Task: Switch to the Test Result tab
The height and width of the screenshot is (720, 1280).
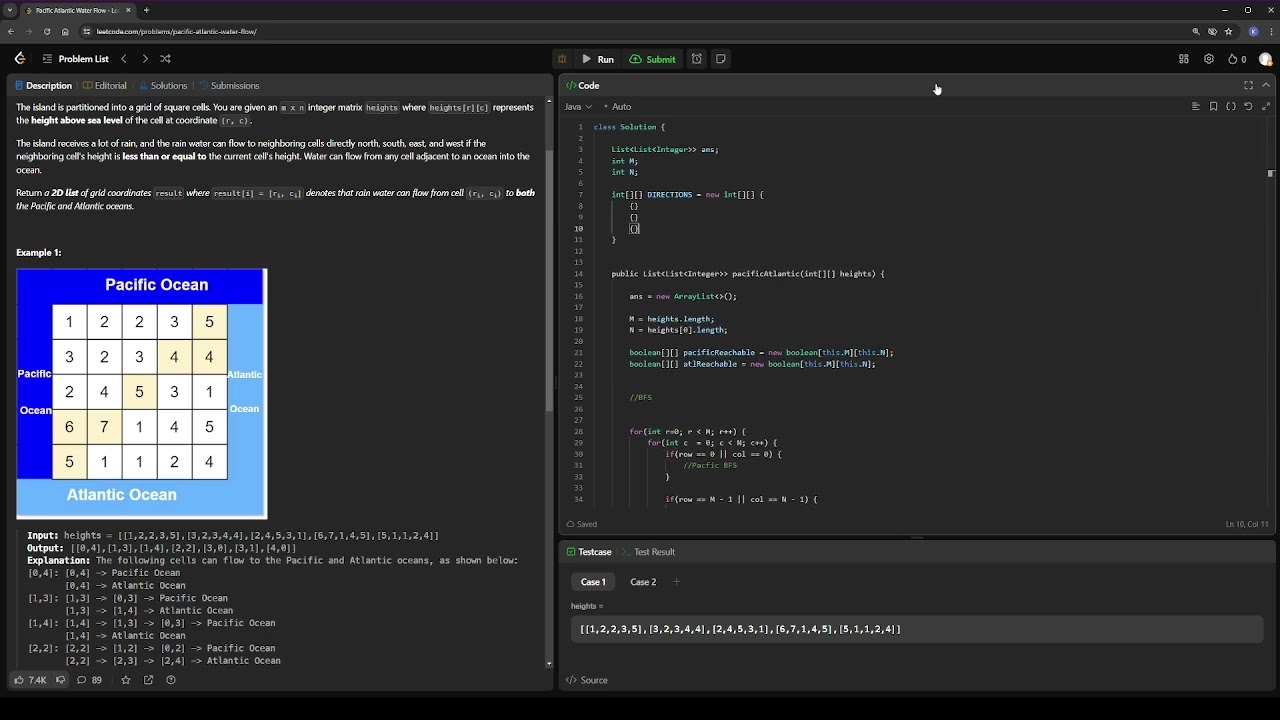Action: click(648, 552)
